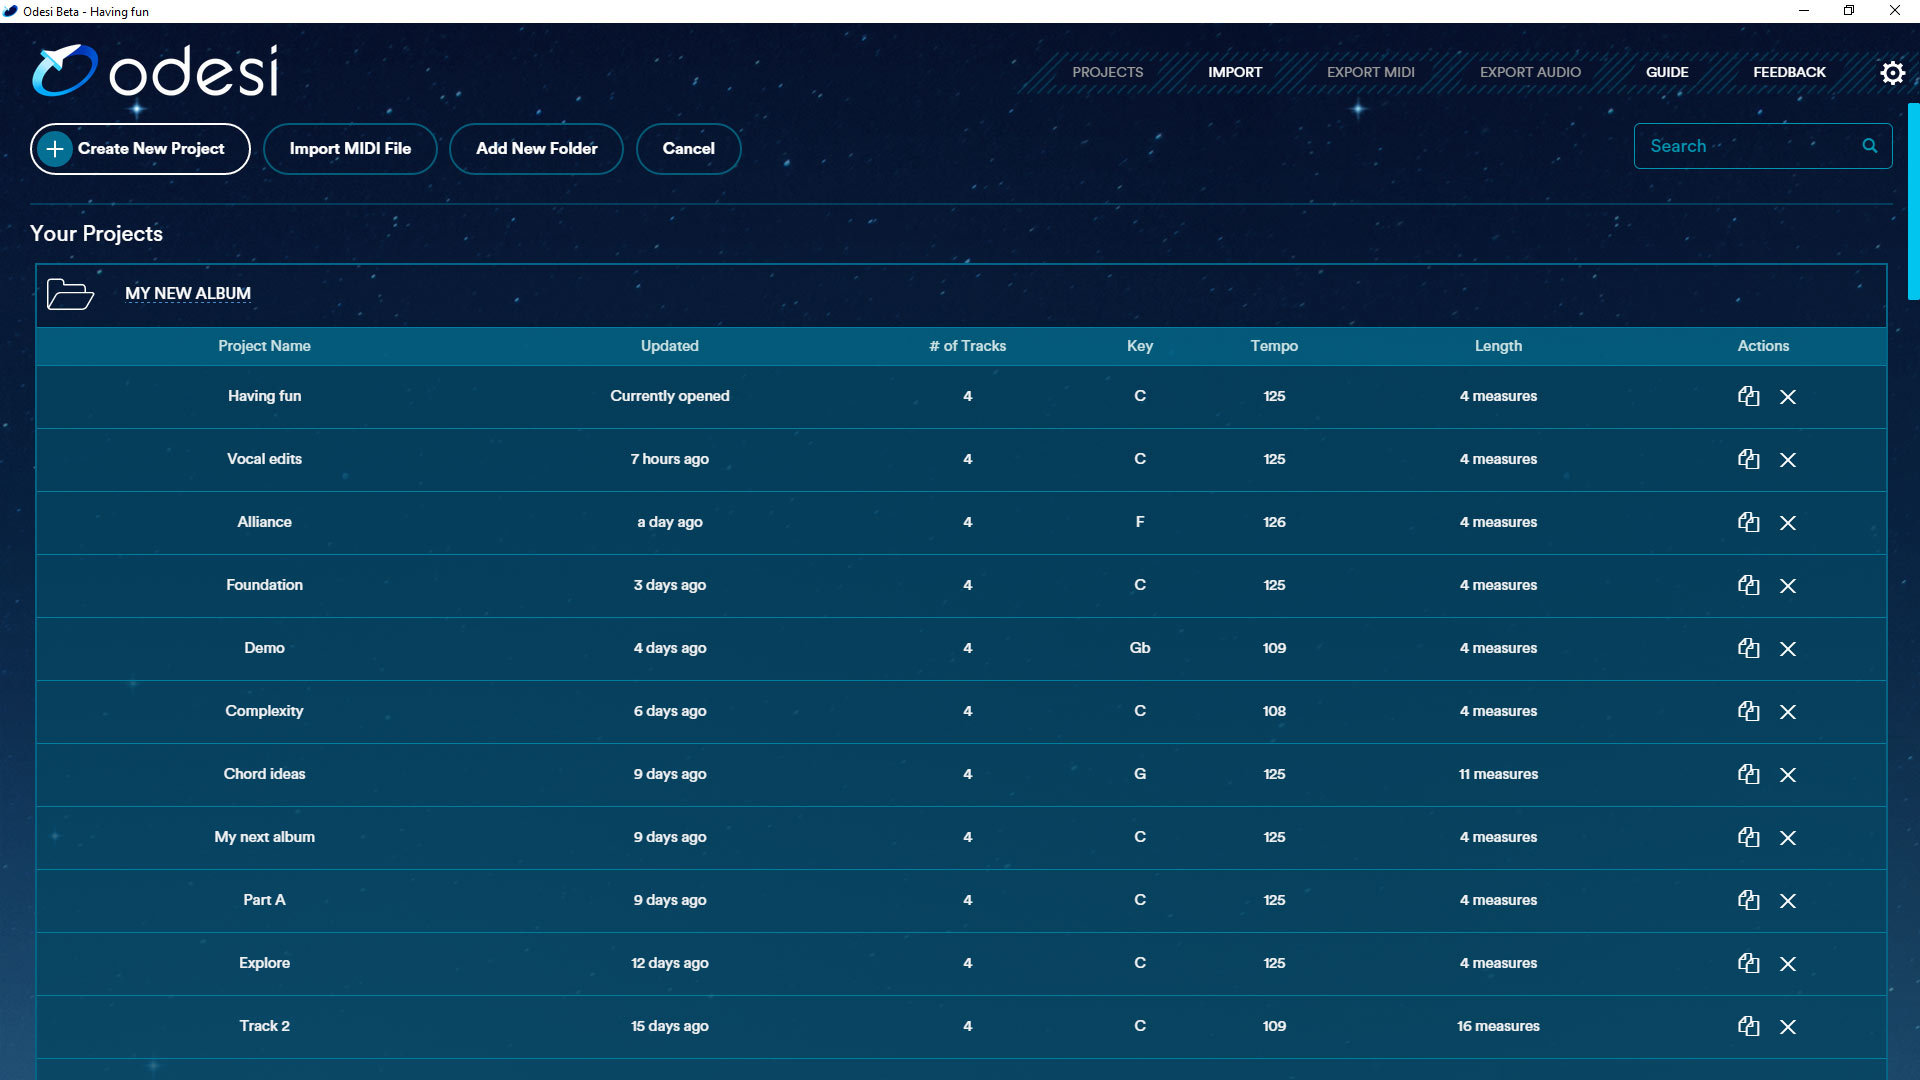The image size is (1920, 1080).
Task: Duplicate the "Demo" project
Action: tap(1748, 648)
